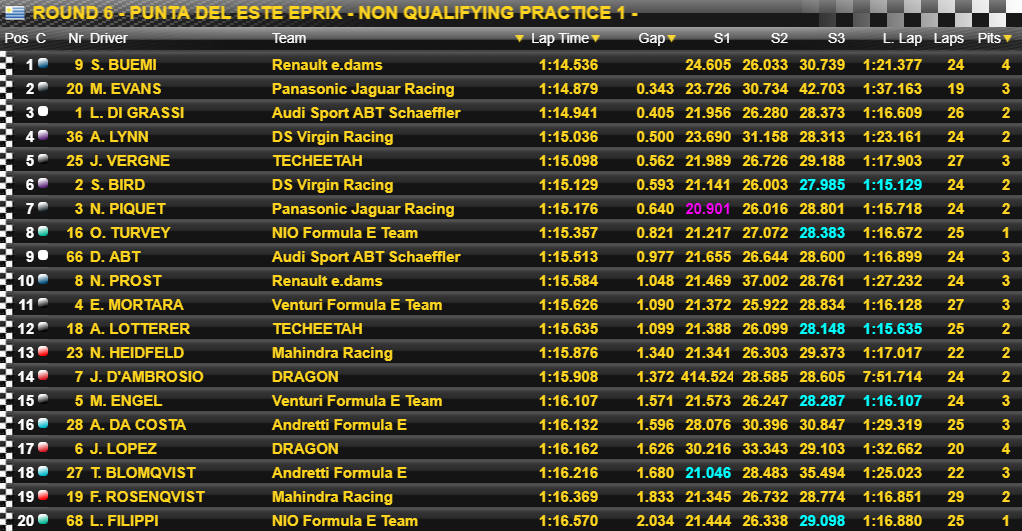The height and width of the screenshot is (531, 1022).
Task: Open driver S. BIRD entry
Action: click(x=118, y=185)
